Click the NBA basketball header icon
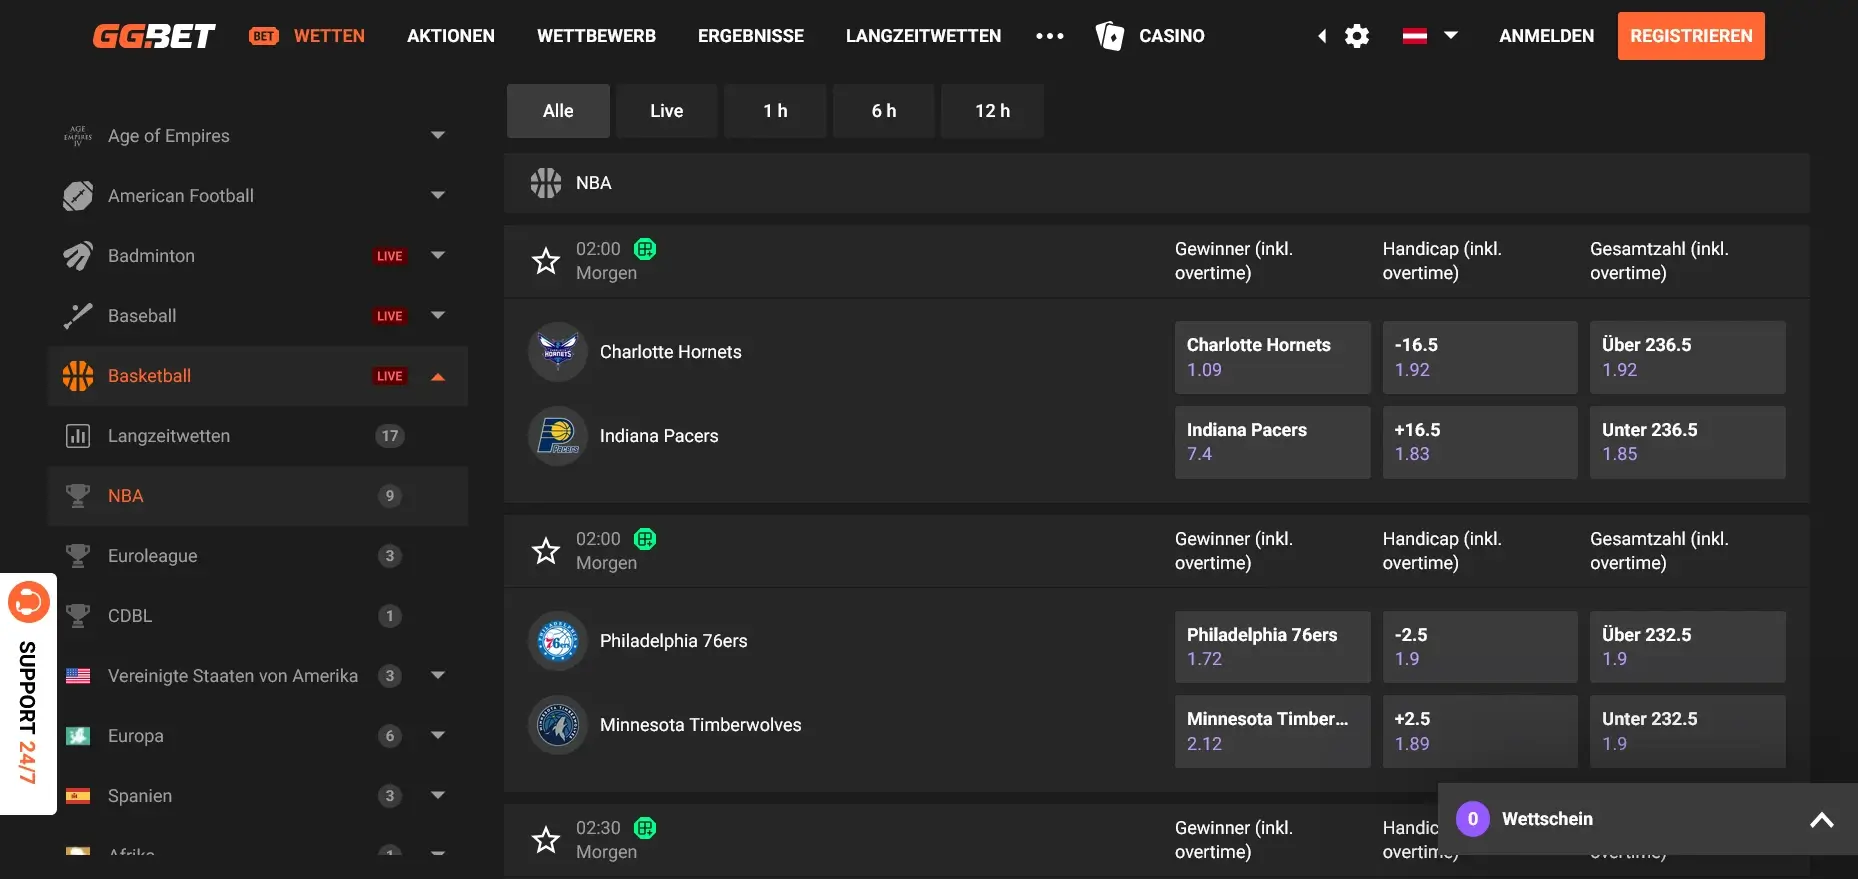 [546, 183]
